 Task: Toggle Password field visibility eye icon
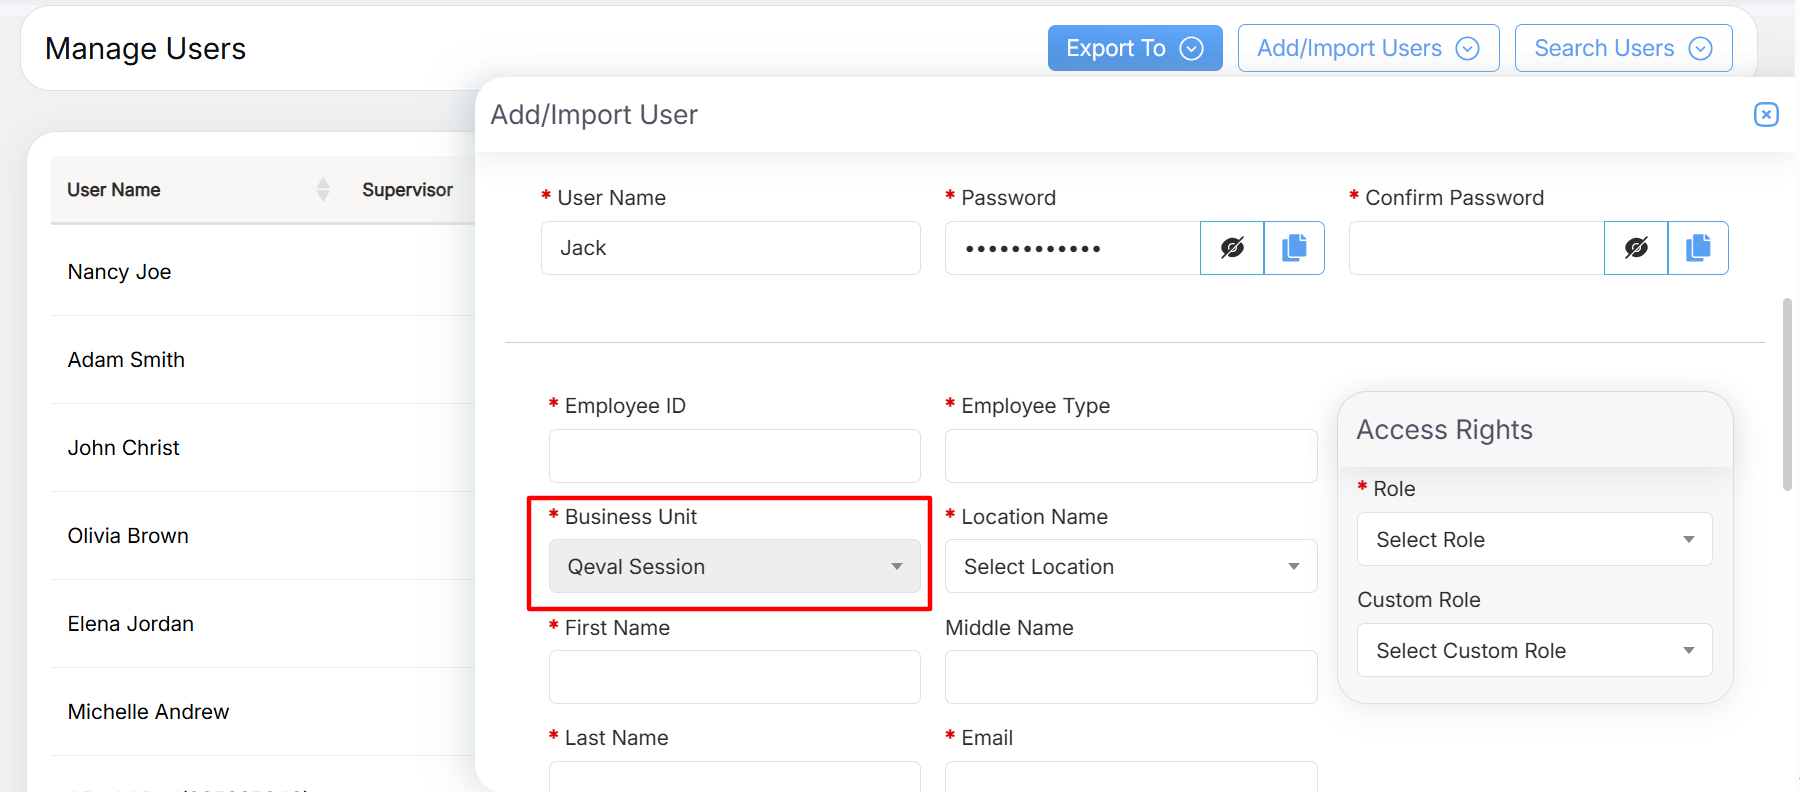(x=1232, y=248)
